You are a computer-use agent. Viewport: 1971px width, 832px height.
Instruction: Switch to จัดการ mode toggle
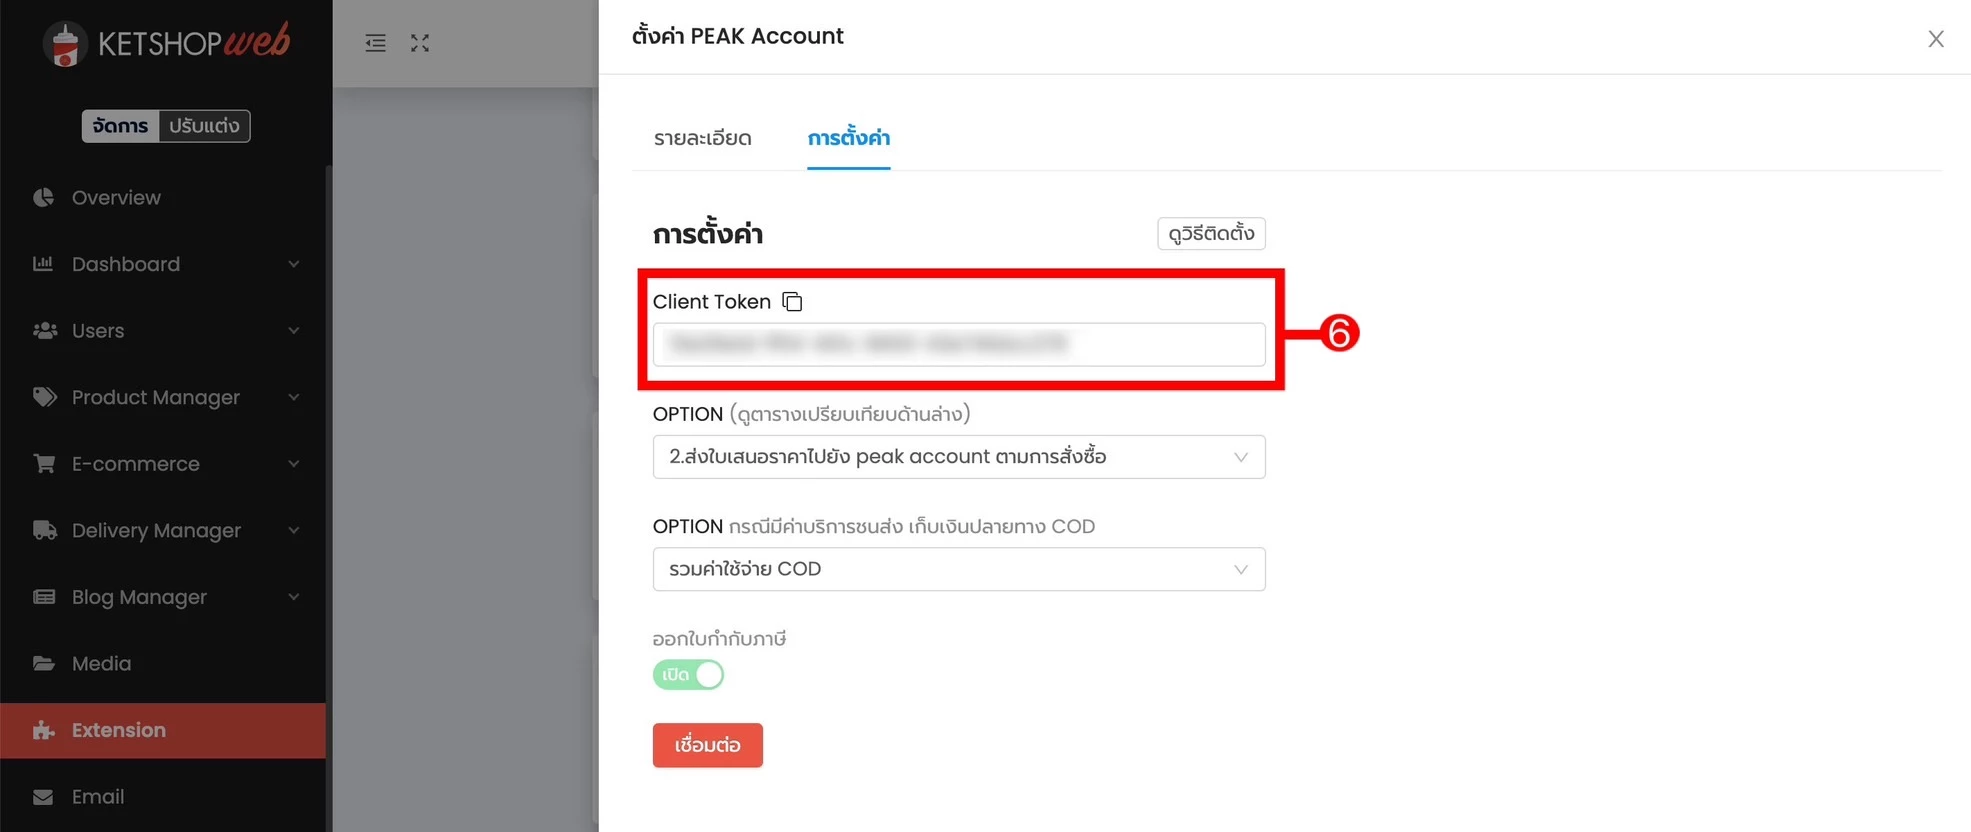click(120, 126)
